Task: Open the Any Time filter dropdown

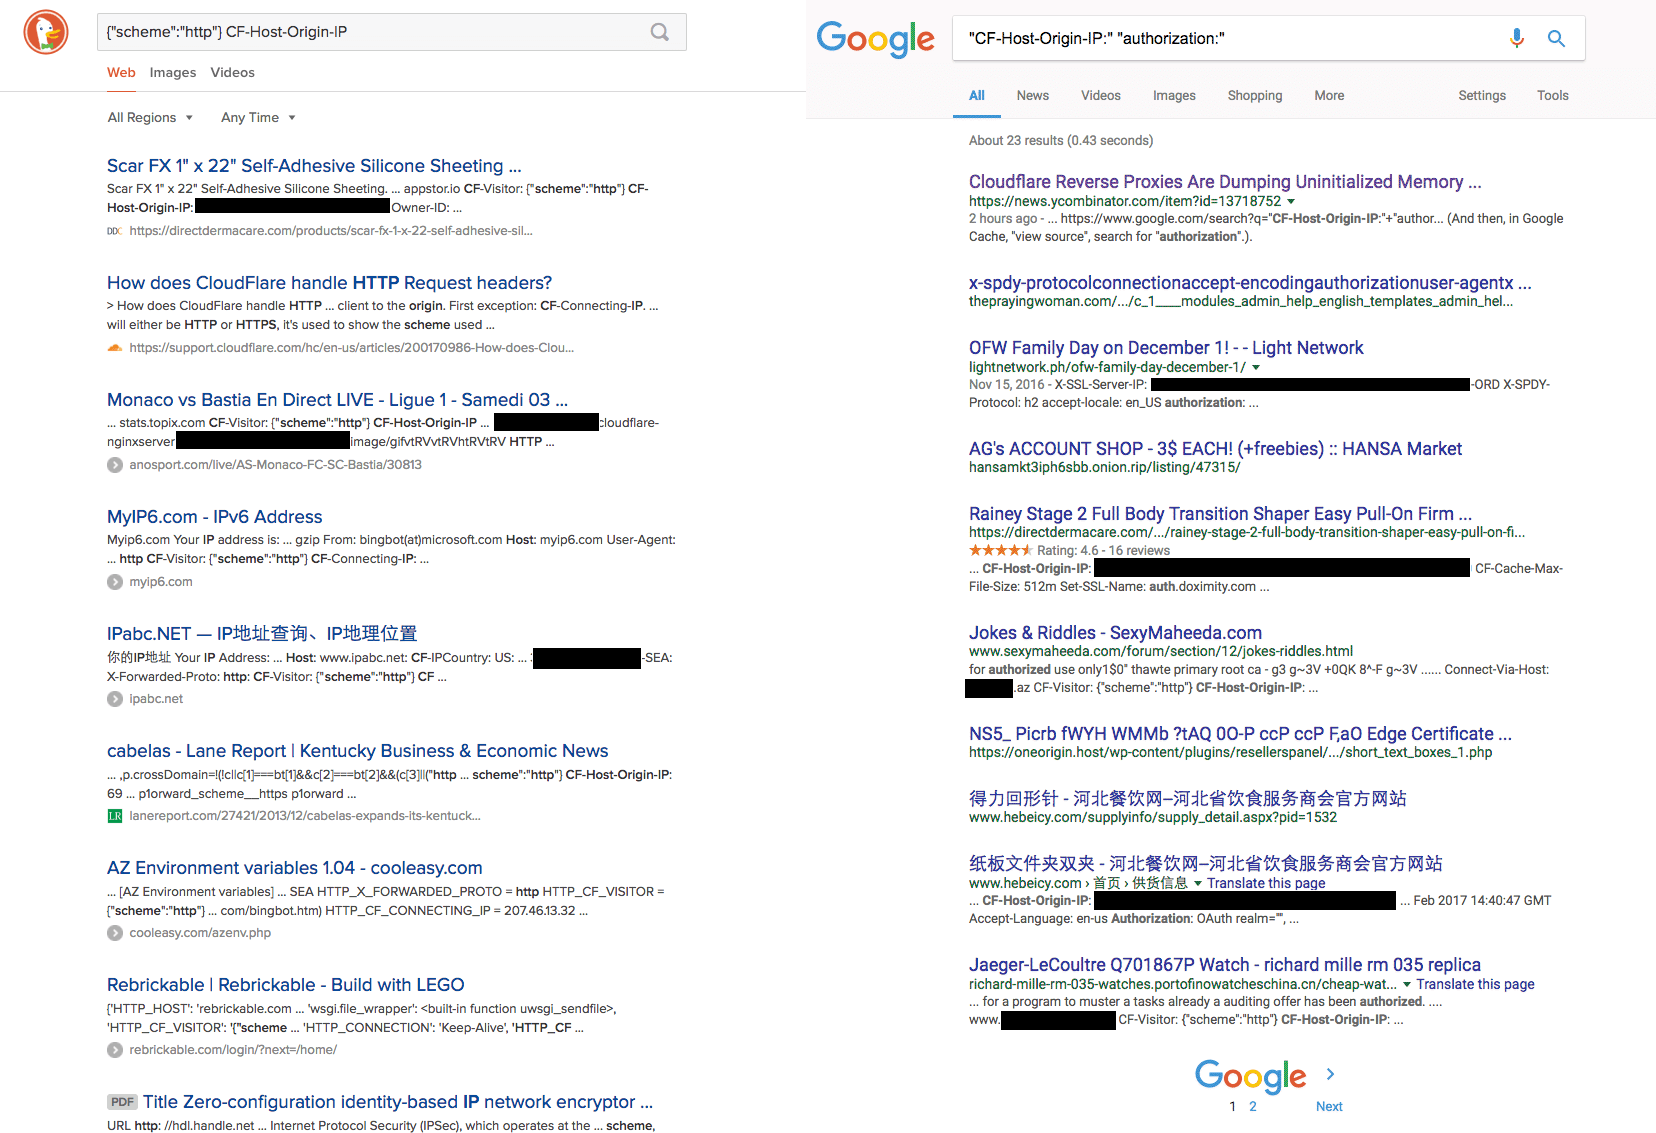Action: (x=258, y=118)
